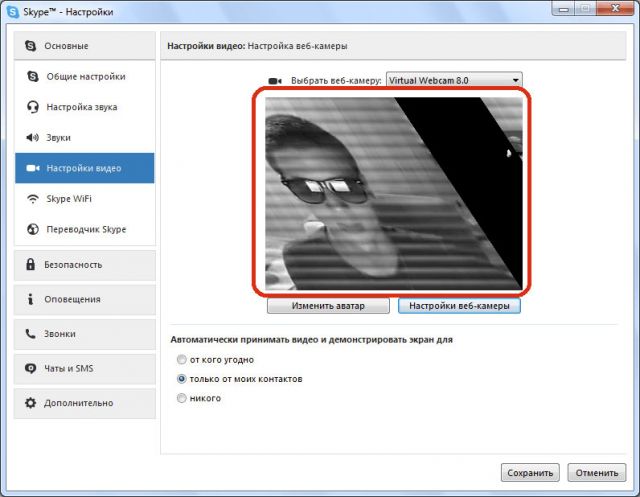Click the chat bubble icon for Чаты и SMS
The height and width of the screenshot is (497, 640).
point(31,368)
